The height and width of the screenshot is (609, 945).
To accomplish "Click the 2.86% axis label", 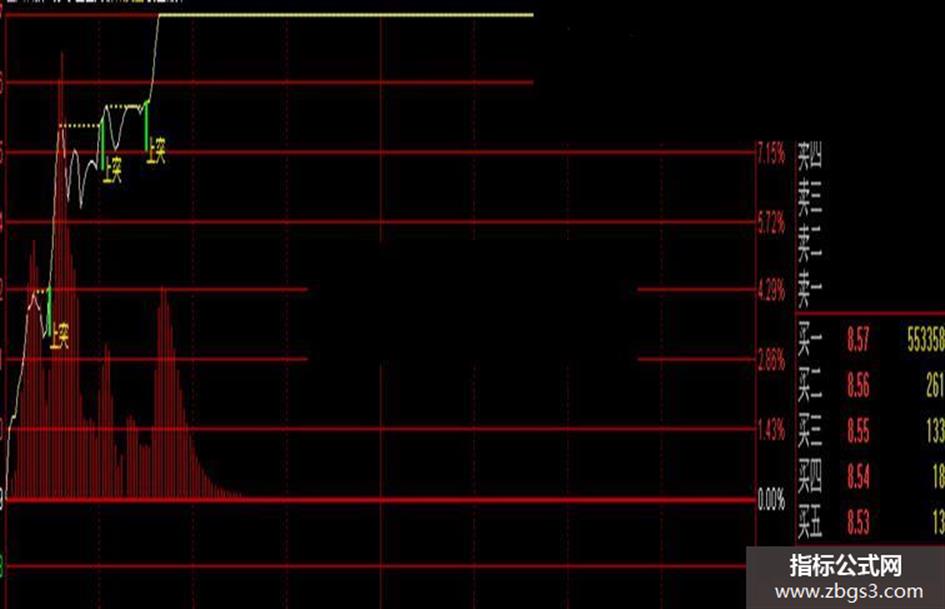I will pyautogui.click(x=771, y=361).
